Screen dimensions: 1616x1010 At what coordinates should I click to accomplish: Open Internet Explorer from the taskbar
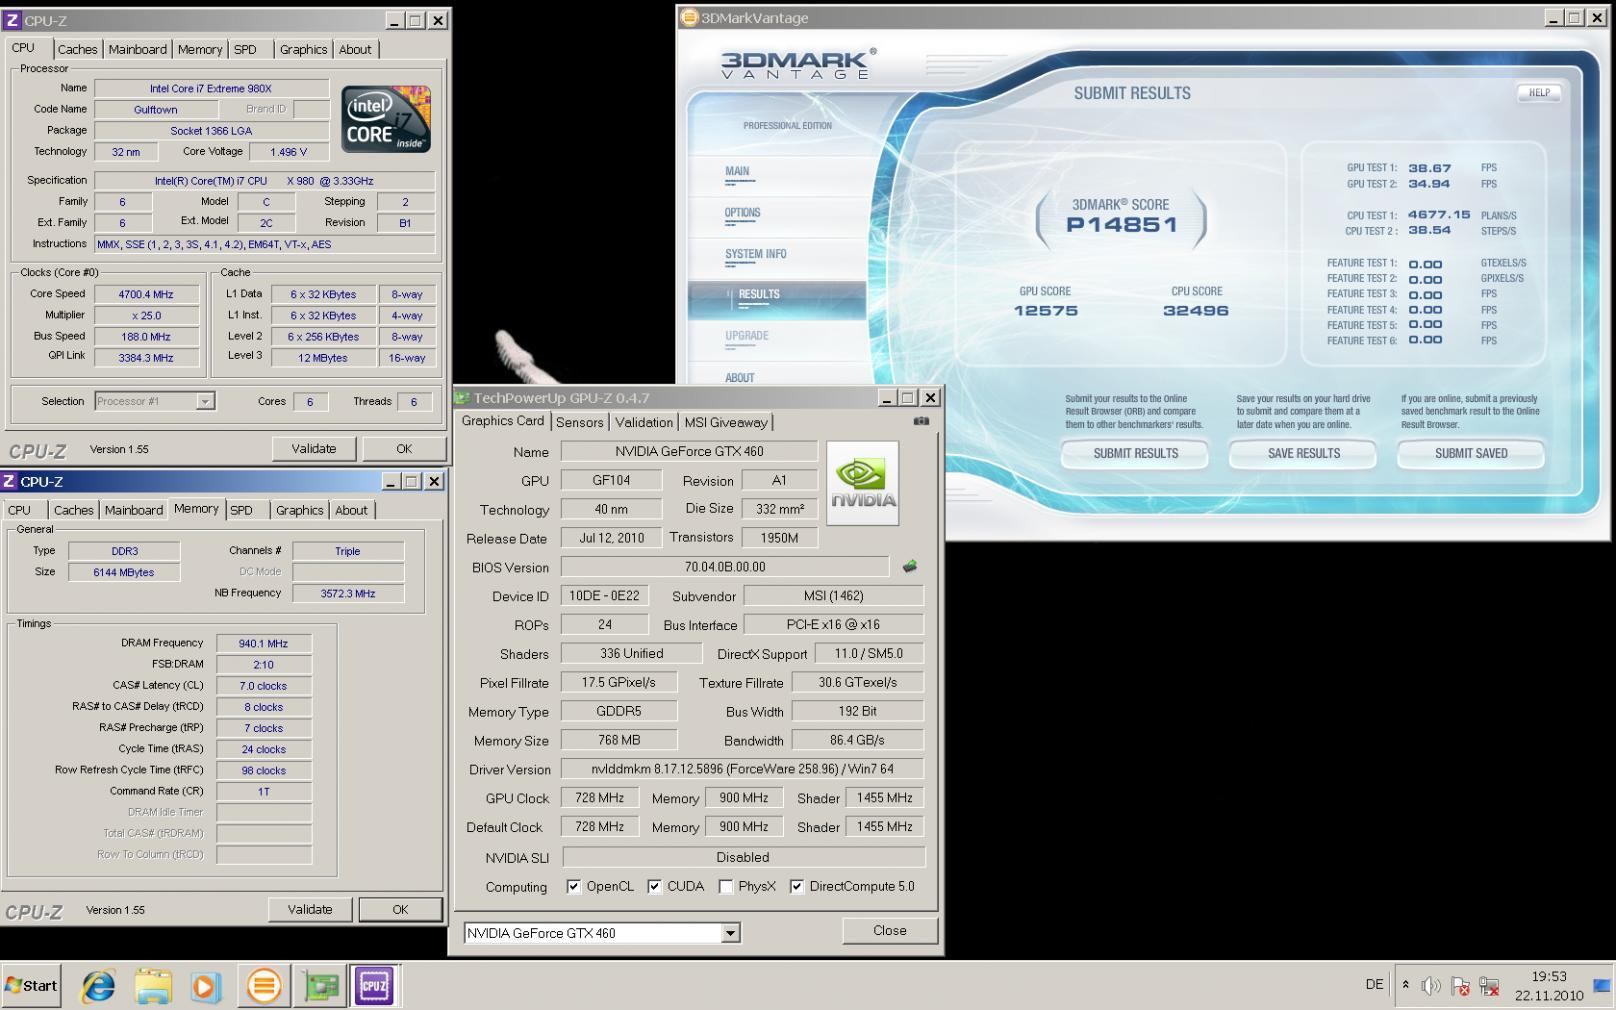click(98, 986)
